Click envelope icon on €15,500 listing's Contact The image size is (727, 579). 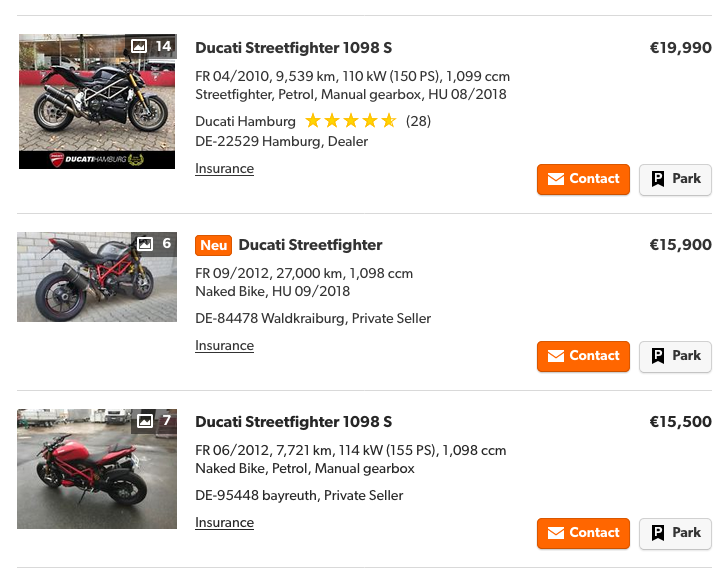[x=556, y=533]
